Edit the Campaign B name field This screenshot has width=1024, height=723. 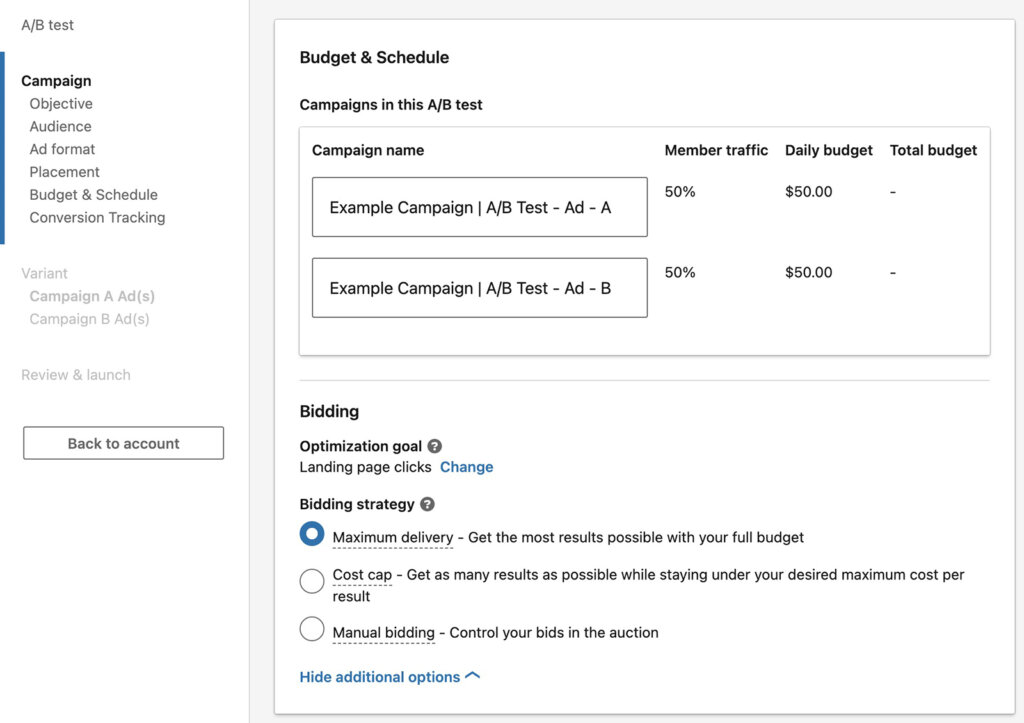click(x=479, y=287)
